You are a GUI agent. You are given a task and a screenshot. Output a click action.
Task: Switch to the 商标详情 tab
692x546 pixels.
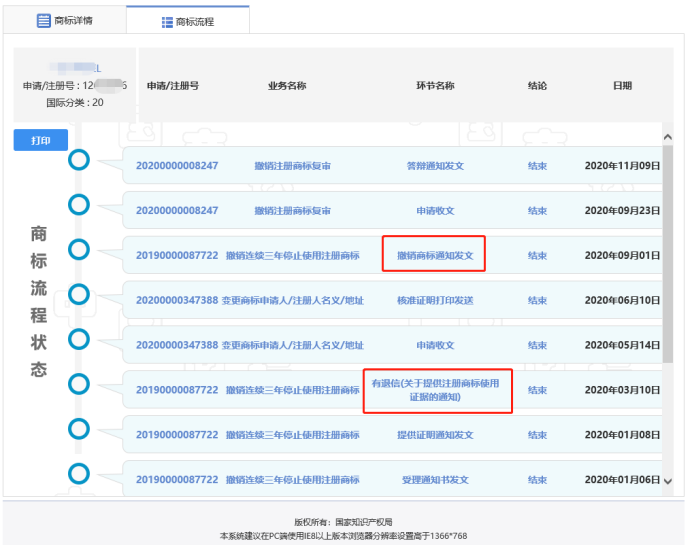[65, 20]
